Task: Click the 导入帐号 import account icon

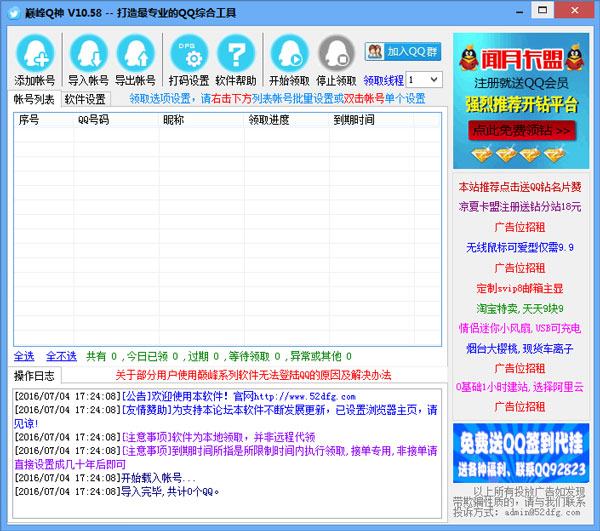Action: tap(85, 52)
